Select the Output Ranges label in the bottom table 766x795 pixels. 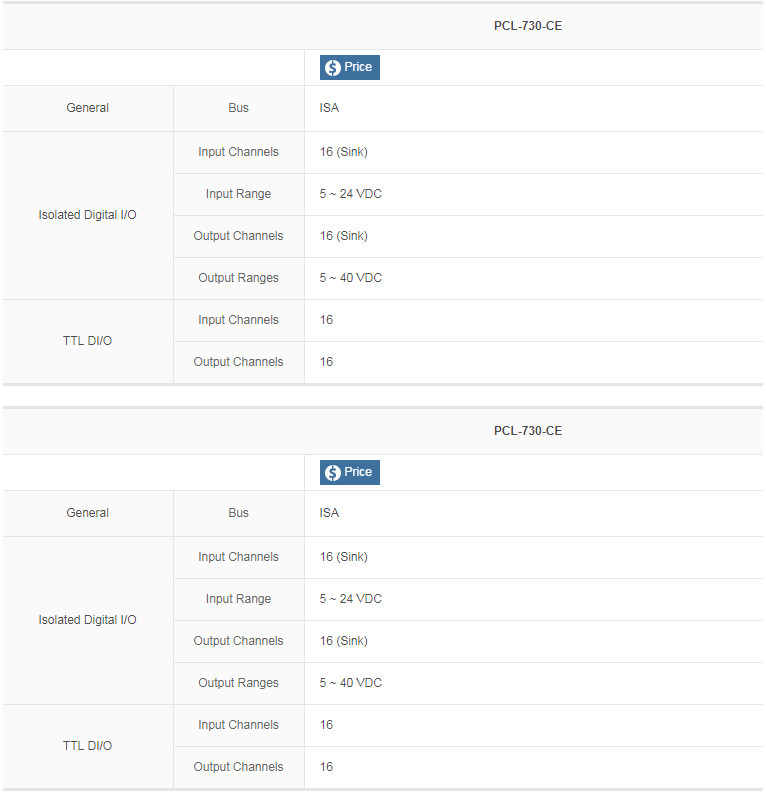238,683
